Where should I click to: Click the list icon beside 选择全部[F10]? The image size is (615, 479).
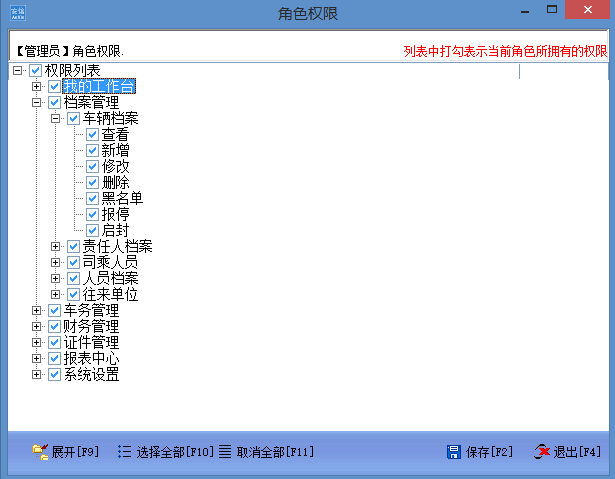coord(125,452)
